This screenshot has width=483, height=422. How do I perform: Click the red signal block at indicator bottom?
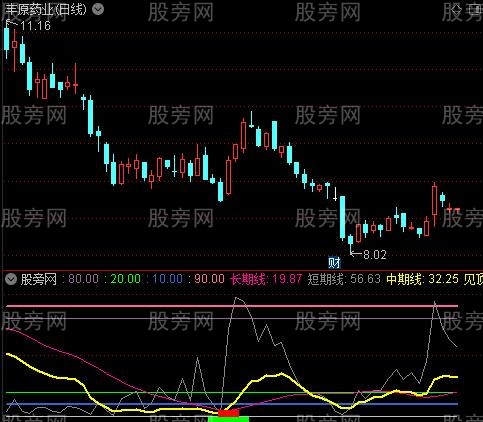click(229, 413)
